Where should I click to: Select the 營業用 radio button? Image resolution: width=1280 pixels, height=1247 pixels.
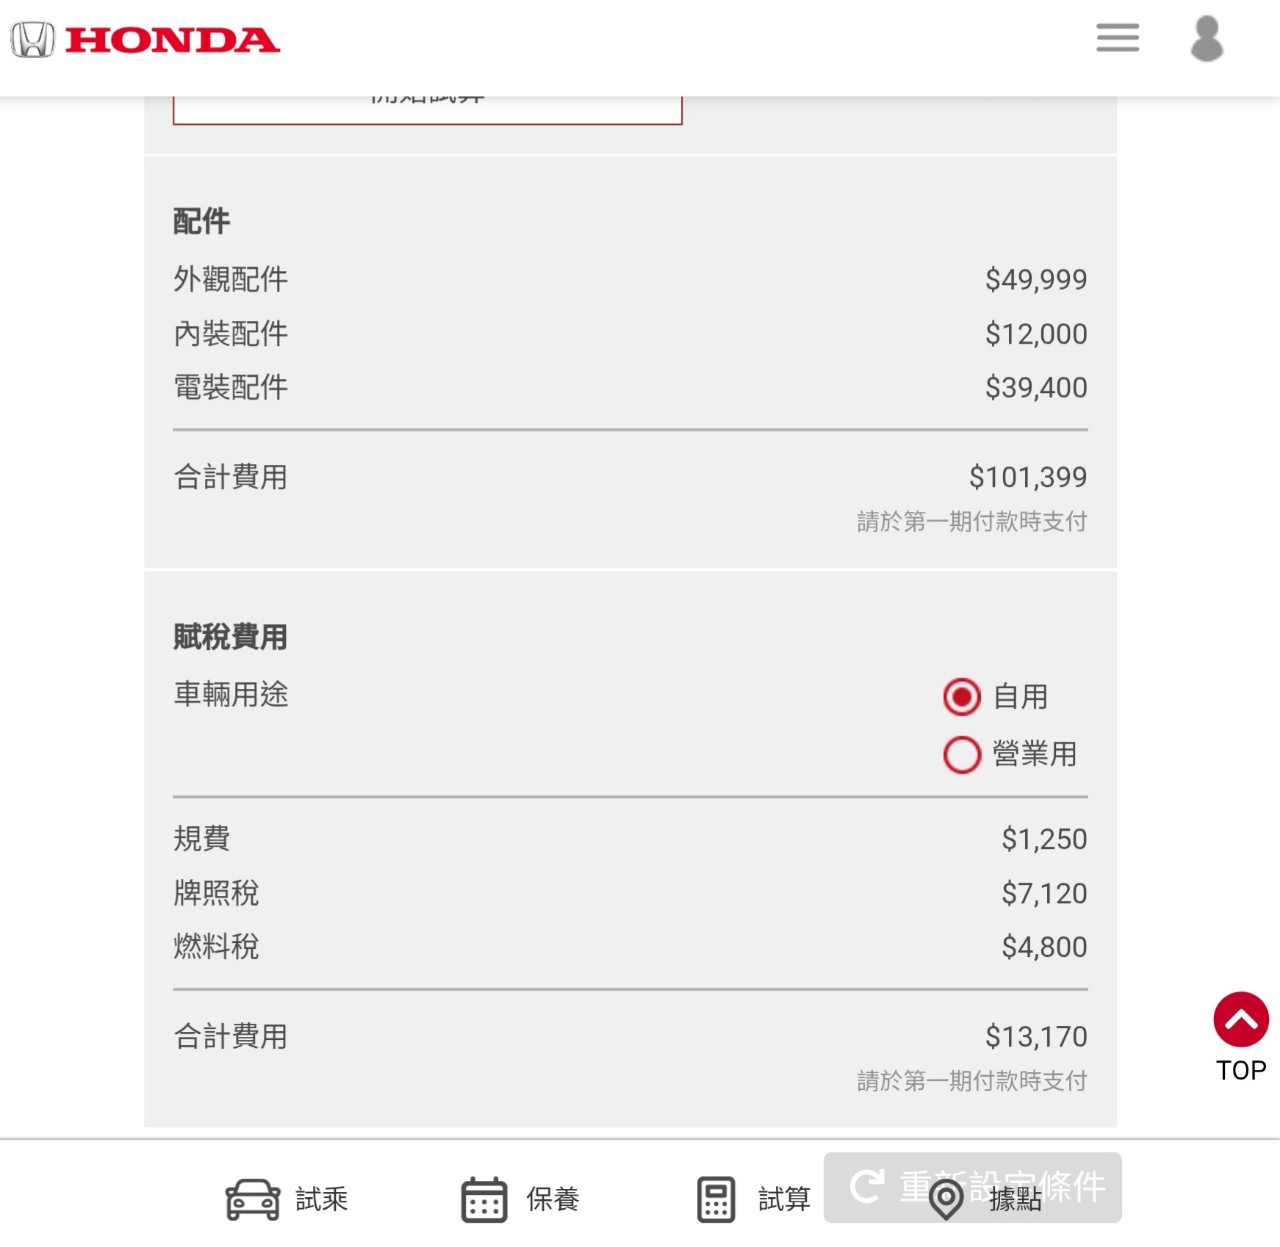pos(962,755)
